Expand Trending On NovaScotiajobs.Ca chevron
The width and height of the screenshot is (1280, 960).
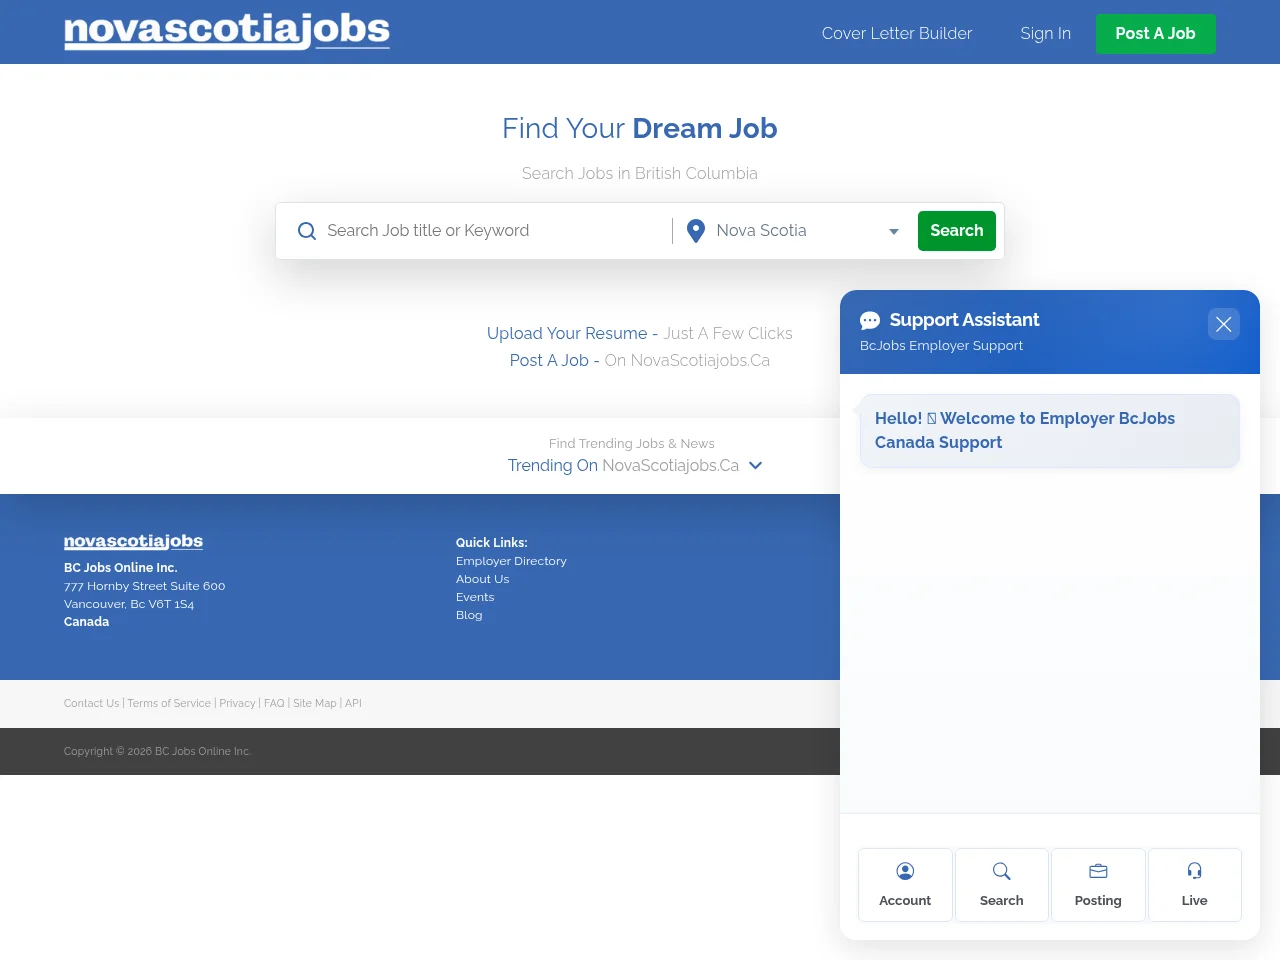[x=756, y=465]
